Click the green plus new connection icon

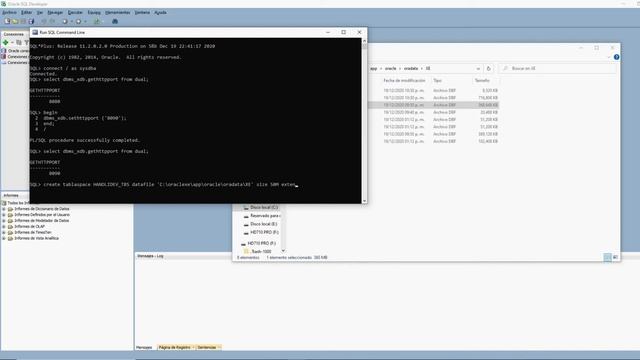coord(6,42)
